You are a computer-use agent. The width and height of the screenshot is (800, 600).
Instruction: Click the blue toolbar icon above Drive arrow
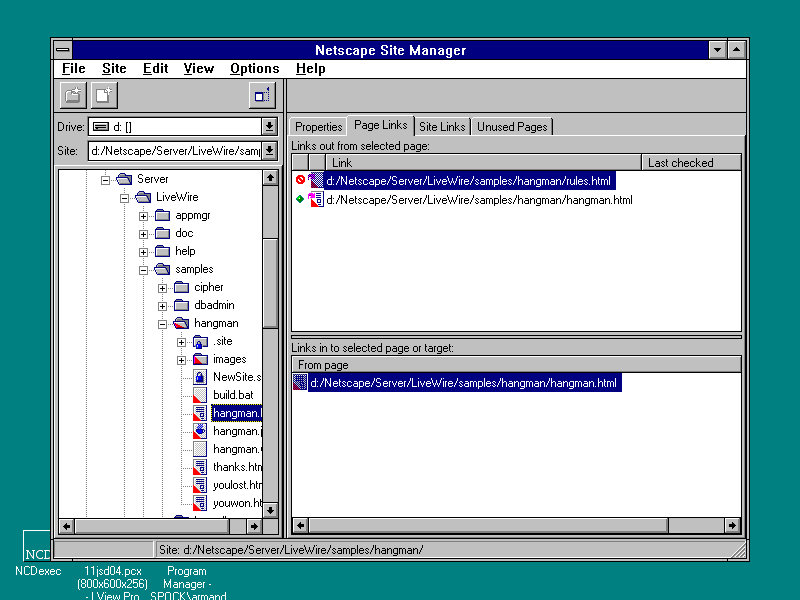click(262, 95)
